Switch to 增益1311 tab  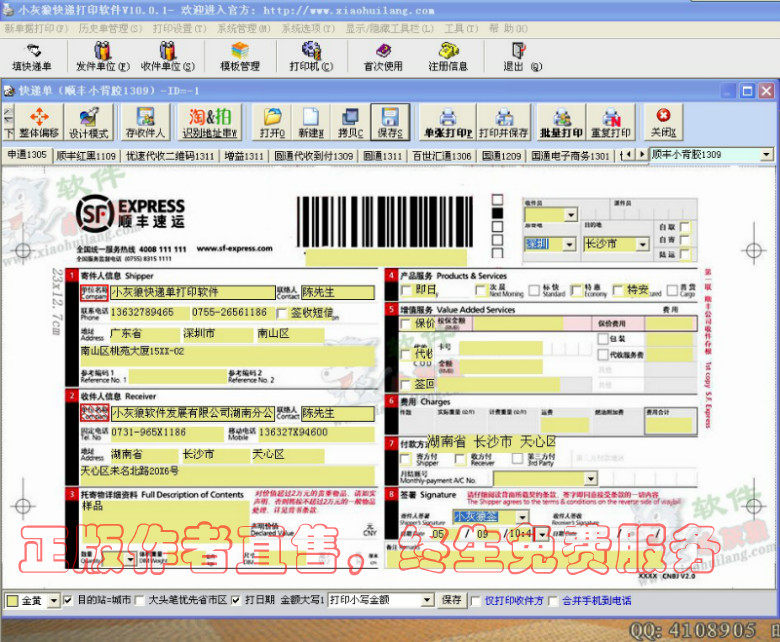pos(244,156)
